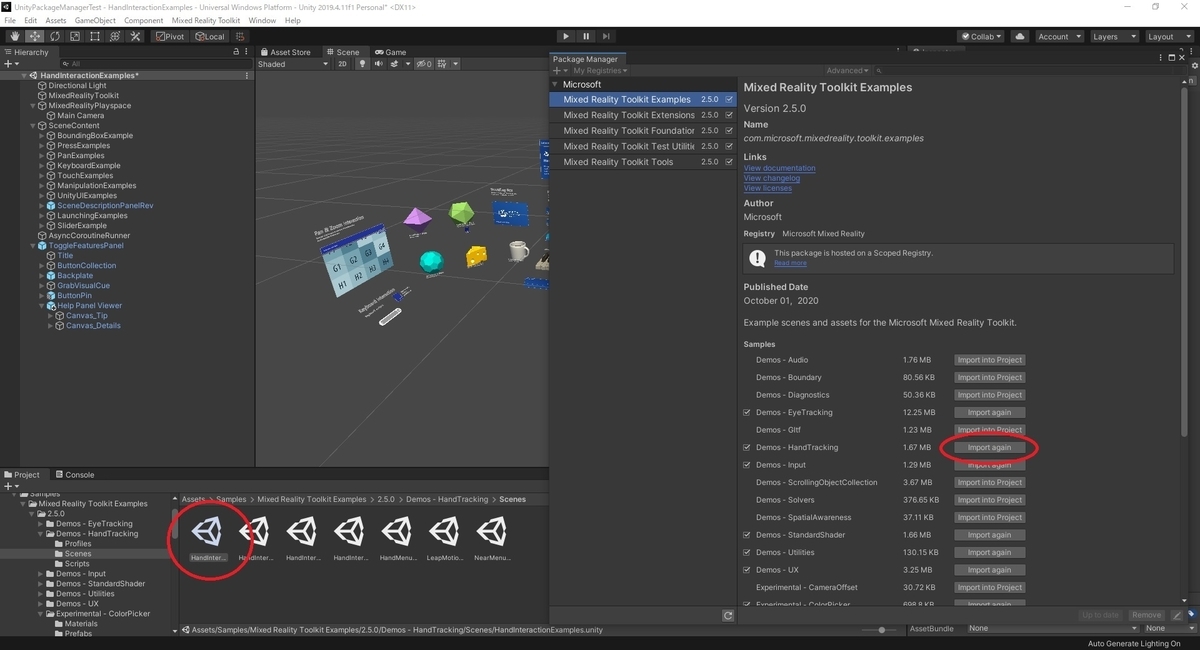Screen dimensions: 1200x650
Task: Select the Hand (pan) tool
Action: 14,36
